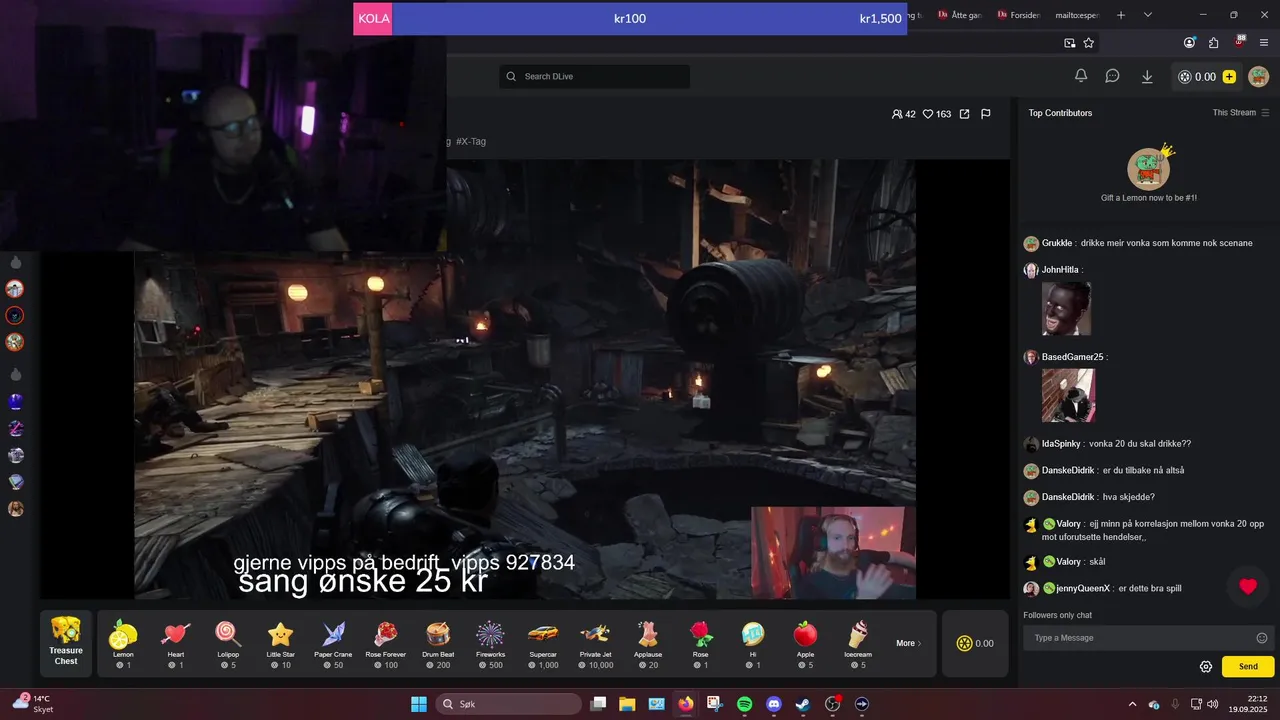
Task: Click the Lemon balance 0.00 box beside gifts
Action: click(x=975, y=643)
